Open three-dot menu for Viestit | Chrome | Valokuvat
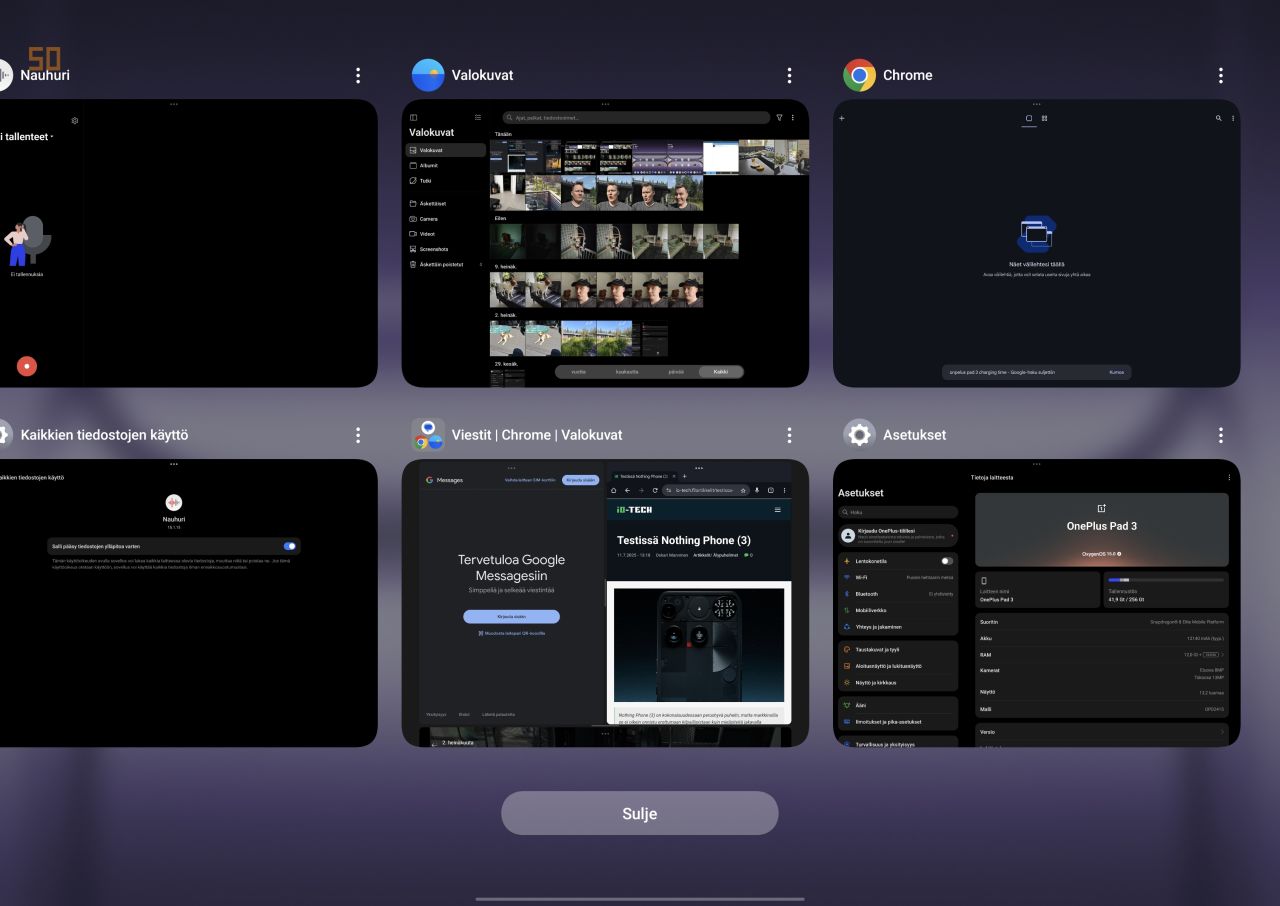Viewport: 1280px width, 906px height. [x=789, y=435]
